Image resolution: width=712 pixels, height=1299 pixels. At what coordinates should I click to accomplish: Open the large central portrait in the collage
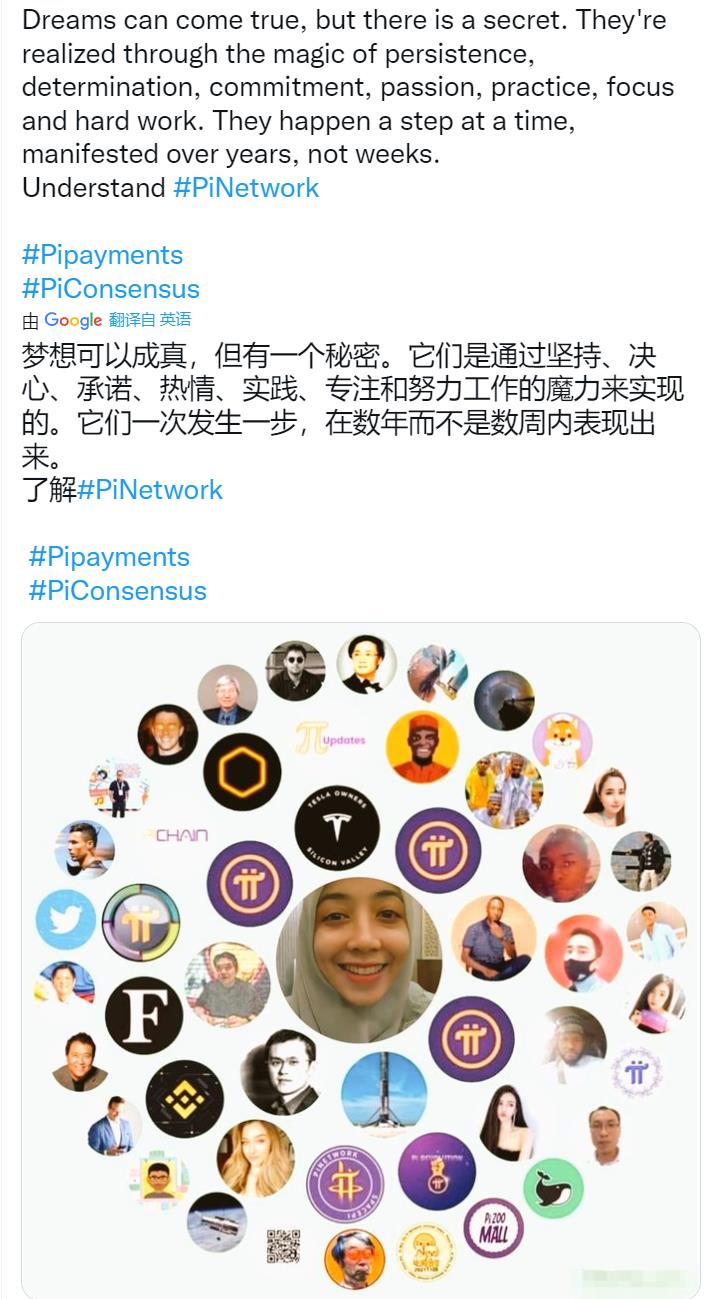359,960
